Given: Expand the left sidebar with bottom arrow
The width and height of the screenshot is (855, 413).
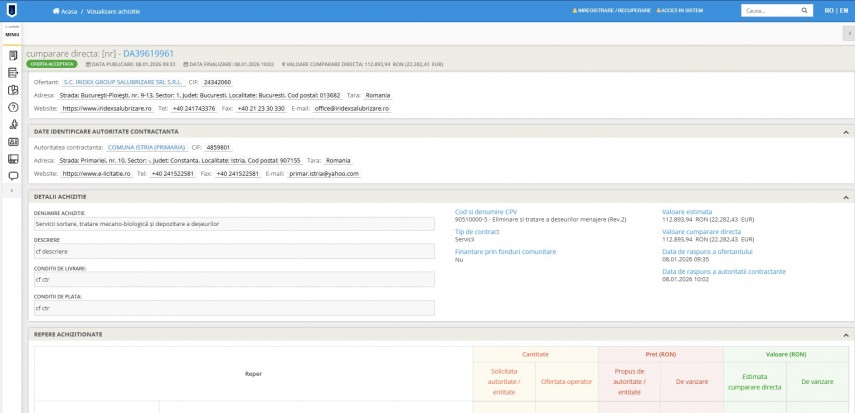Looking at the screenshot, I should tap(13, 189).
